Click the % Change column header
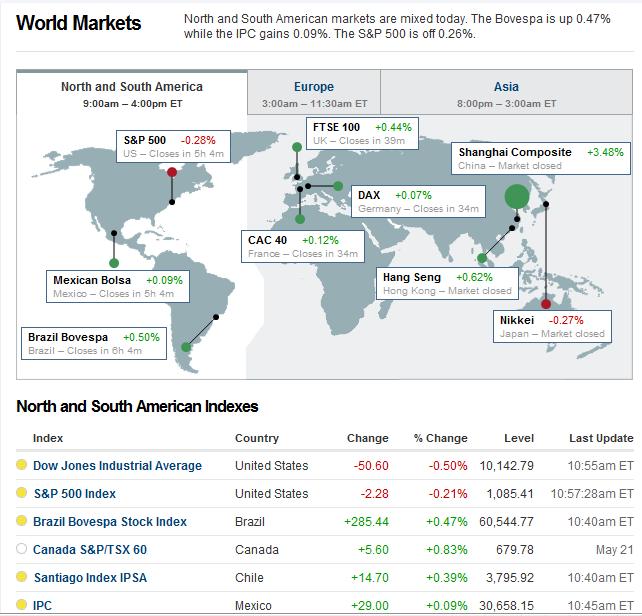Image resolution: width=642 pixels, height=616 pixels. (441, 438)
